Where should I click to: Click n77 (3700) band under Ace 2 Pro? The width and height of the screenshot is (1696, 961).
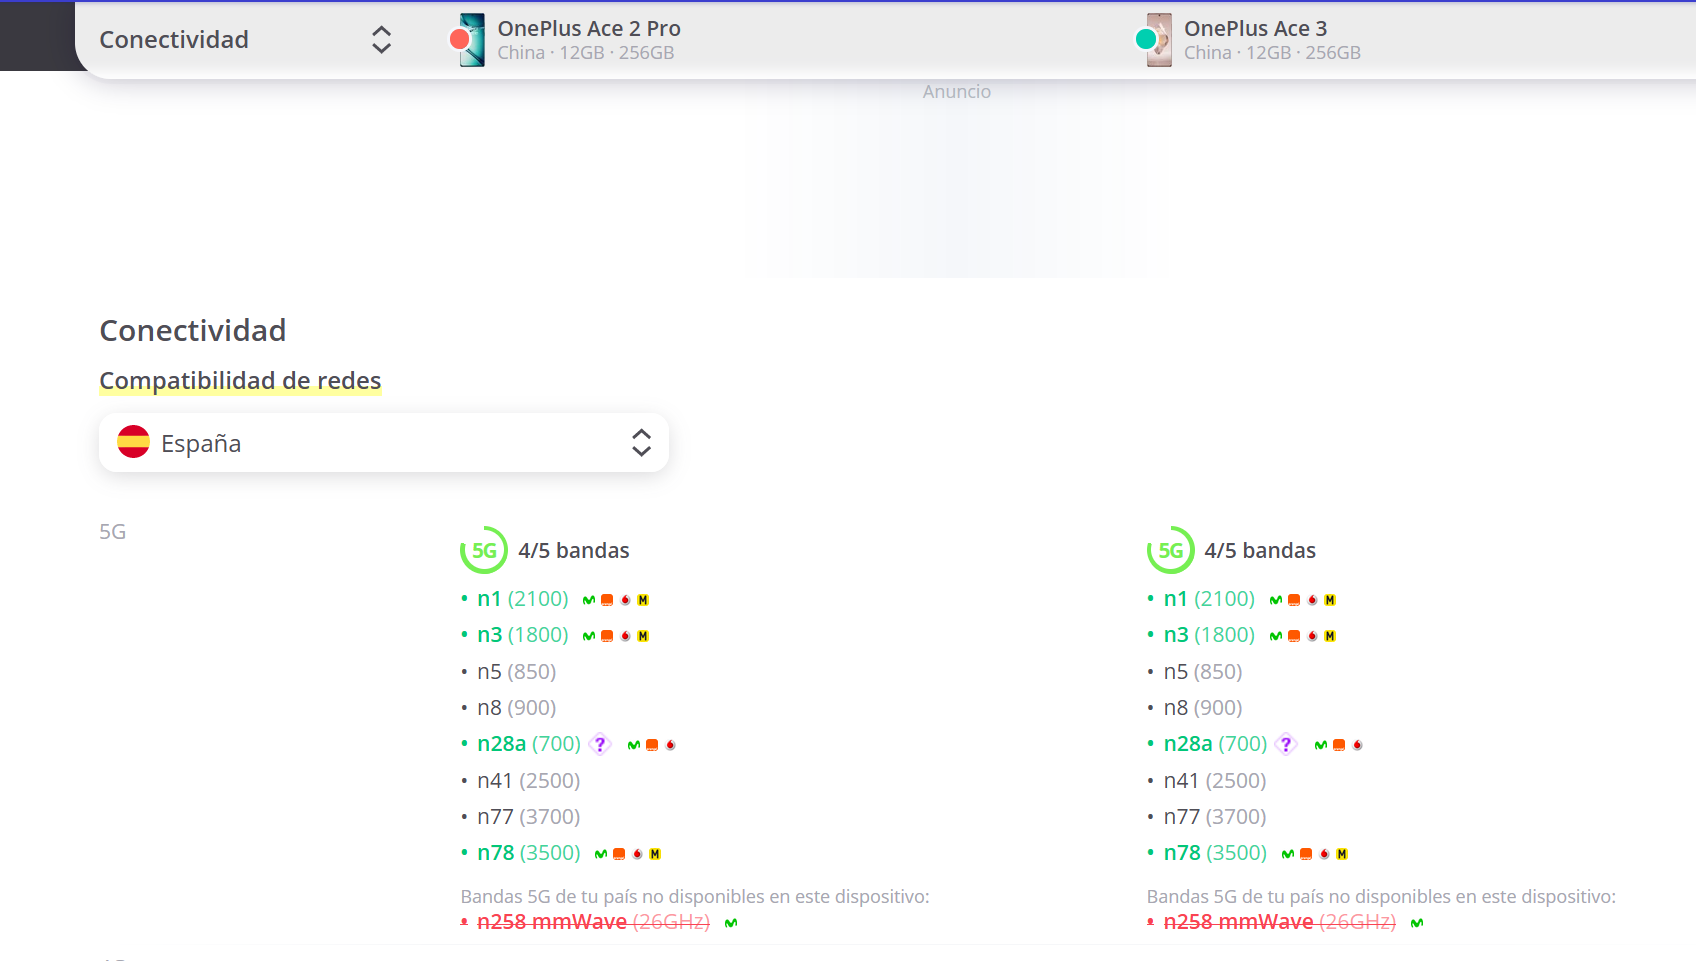tap(528, 817)
